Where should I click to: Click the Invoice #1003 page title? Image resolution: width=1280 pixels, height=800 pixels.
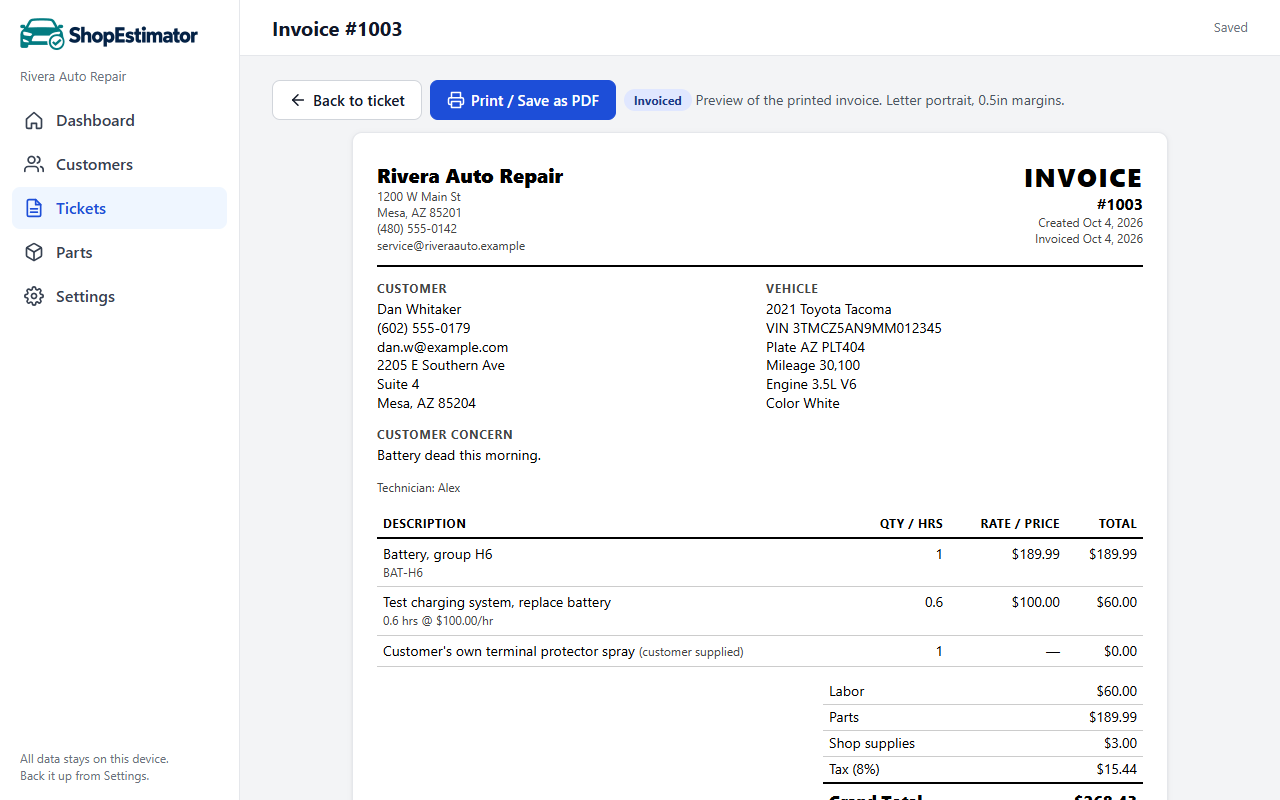click(337, 29)
